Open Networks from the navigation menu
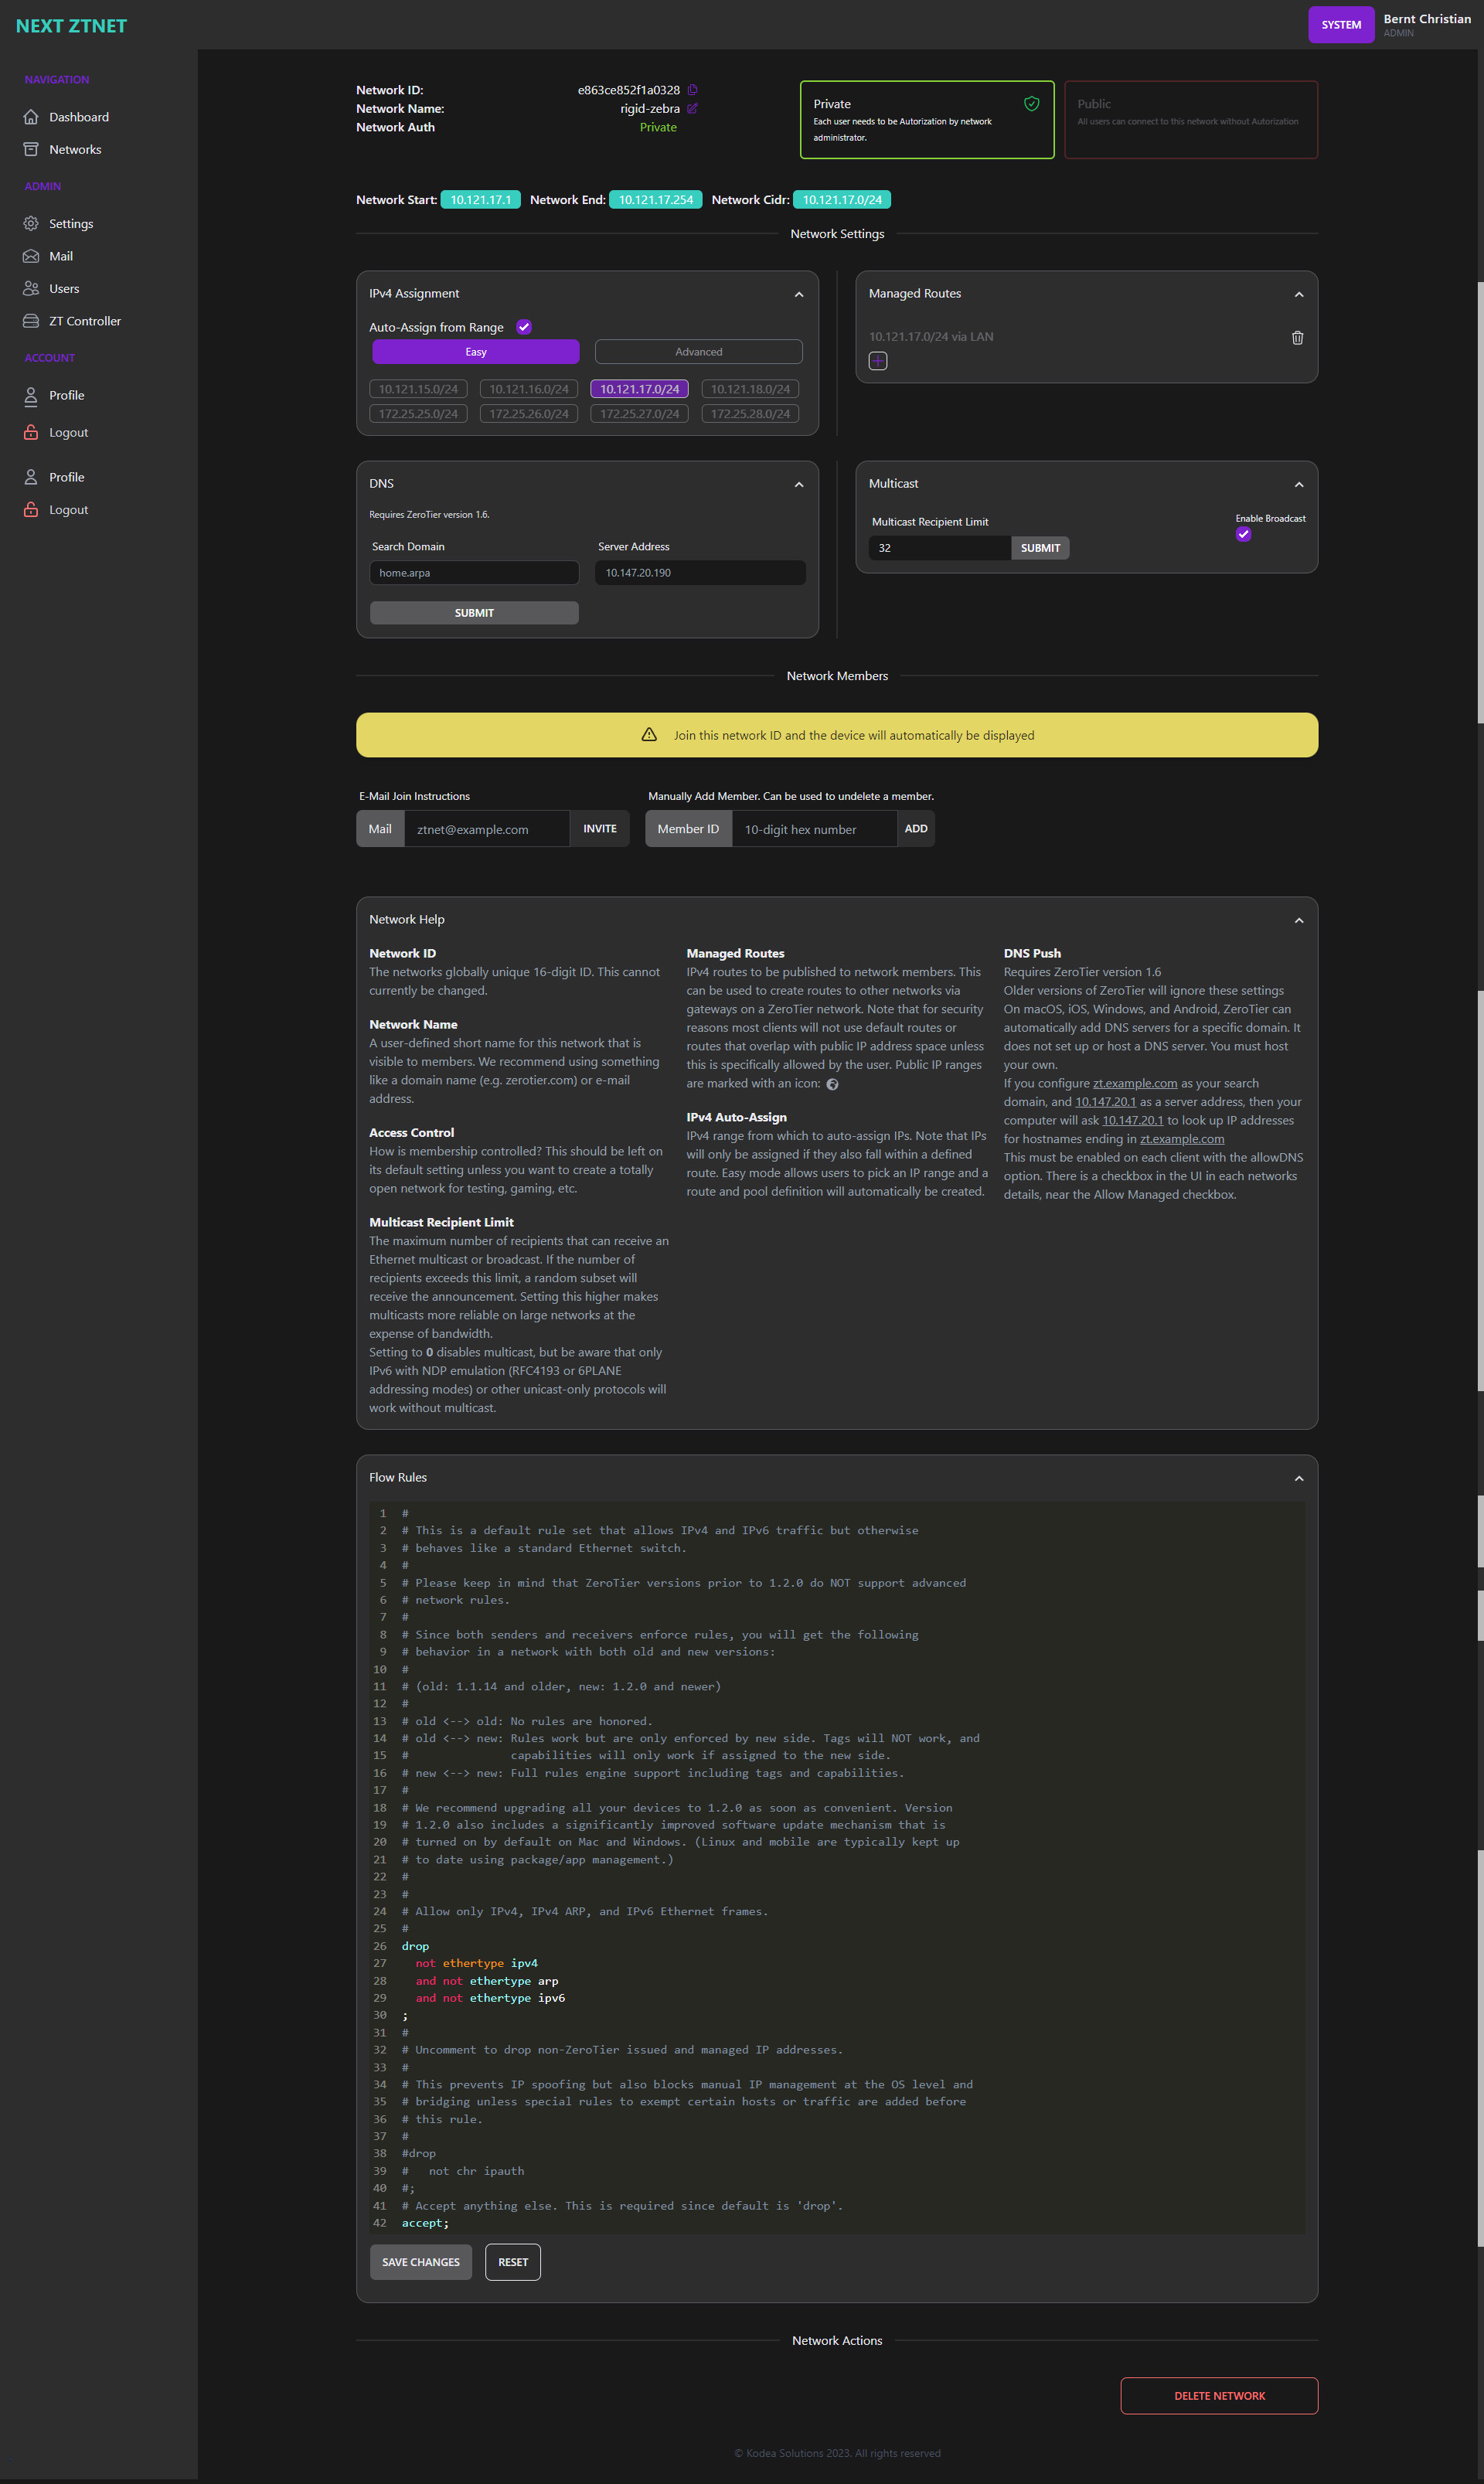Screen dimensions: 1484x2484 75,150
